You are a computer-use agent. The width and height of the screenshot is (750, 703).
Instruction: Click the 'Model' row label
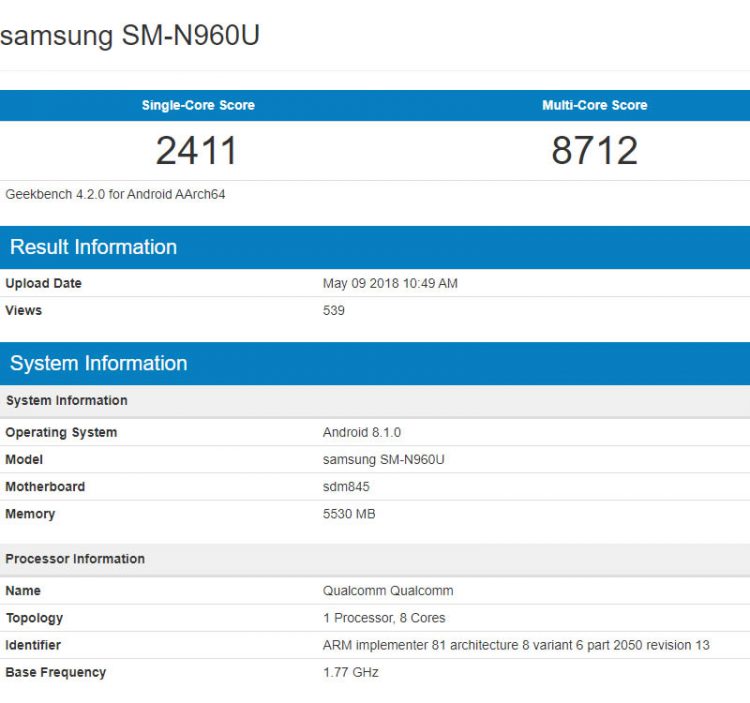24,460
